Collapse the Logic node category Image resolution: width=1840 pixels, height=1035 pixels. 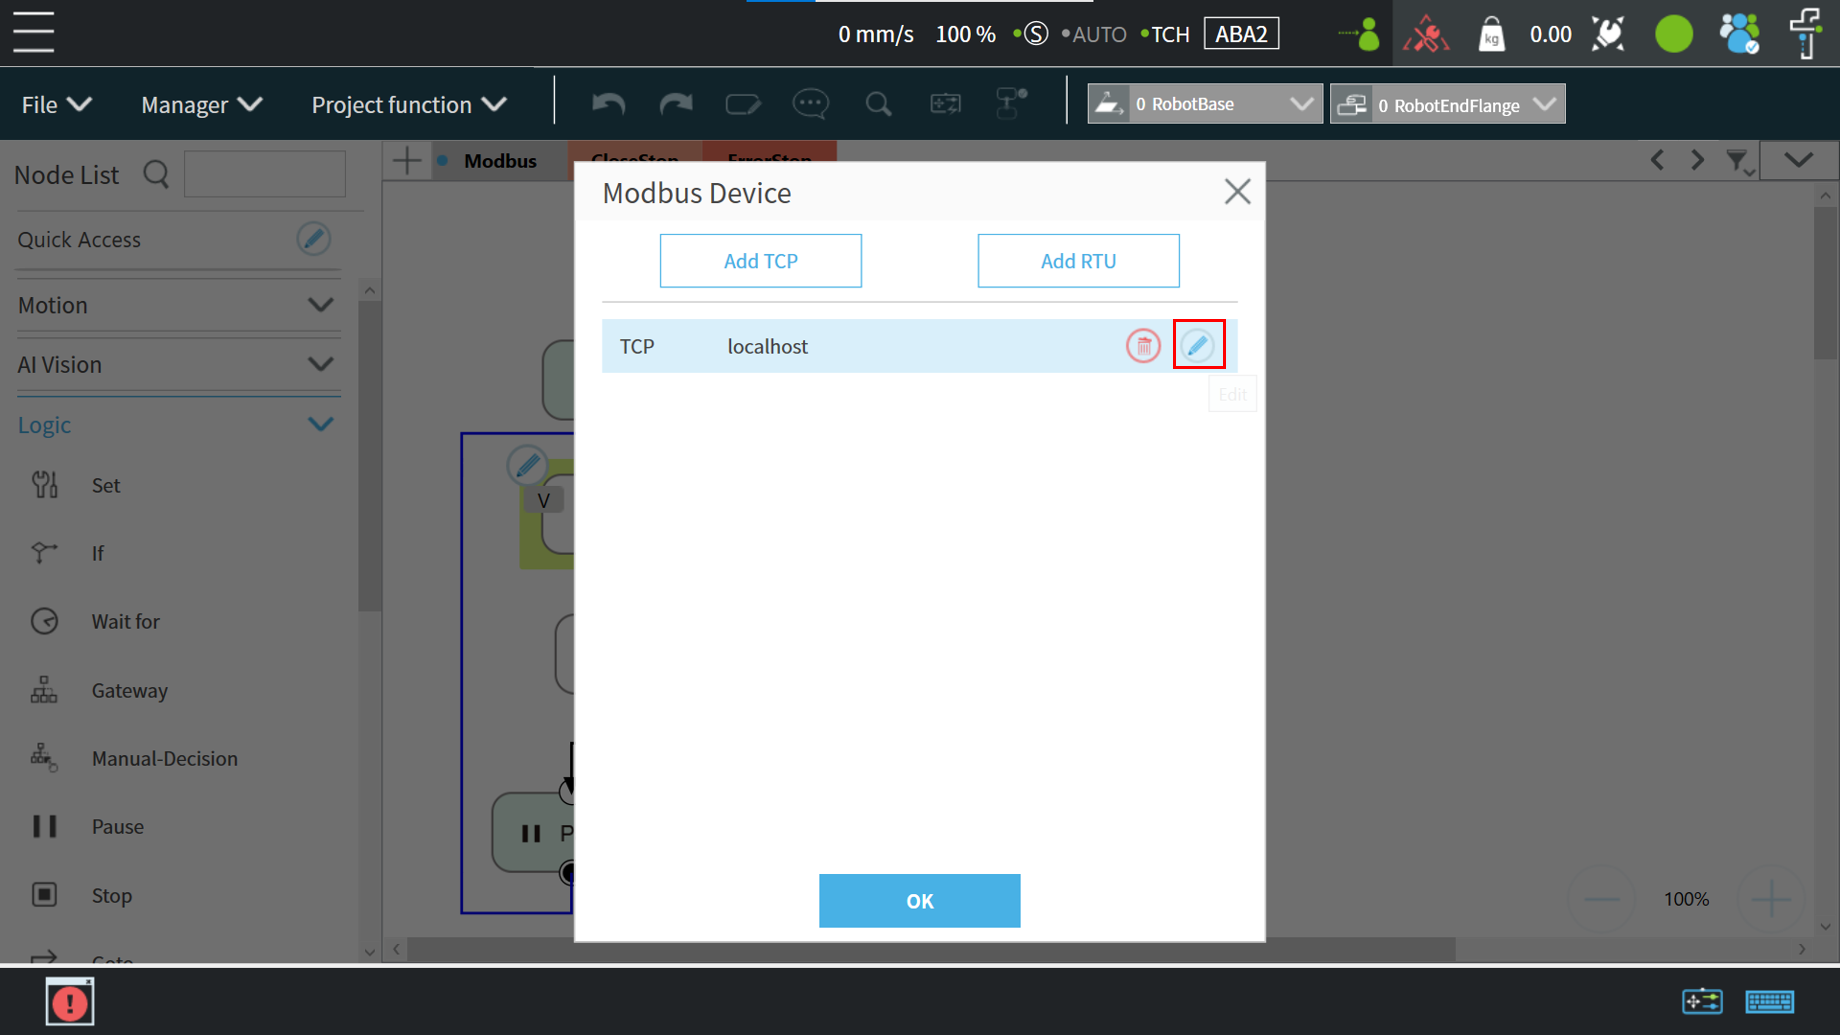320,425
